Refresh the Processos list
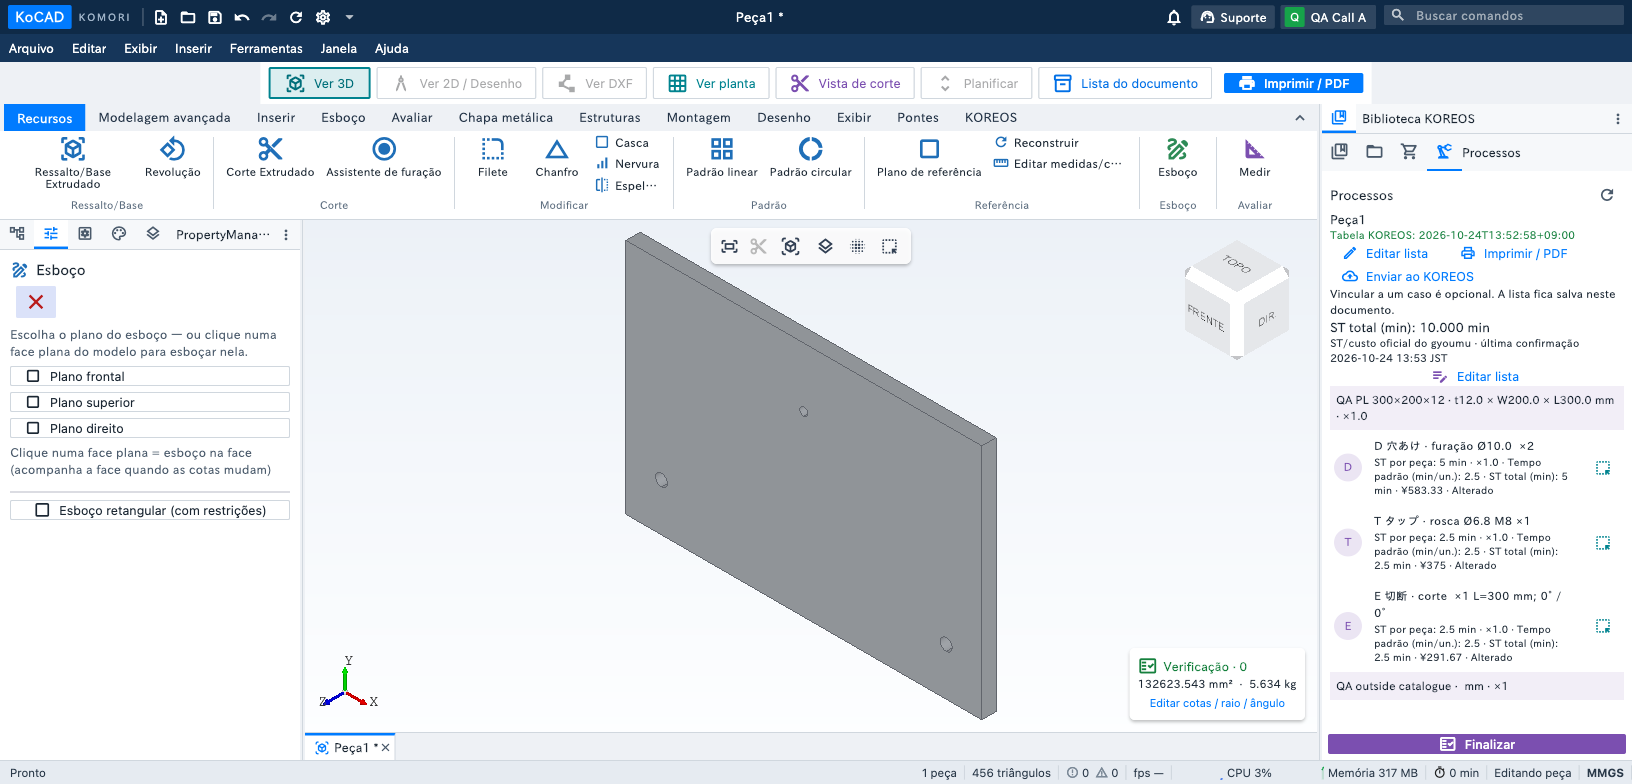Viewport: 1632px width, 784px height. coord(1607,195)
